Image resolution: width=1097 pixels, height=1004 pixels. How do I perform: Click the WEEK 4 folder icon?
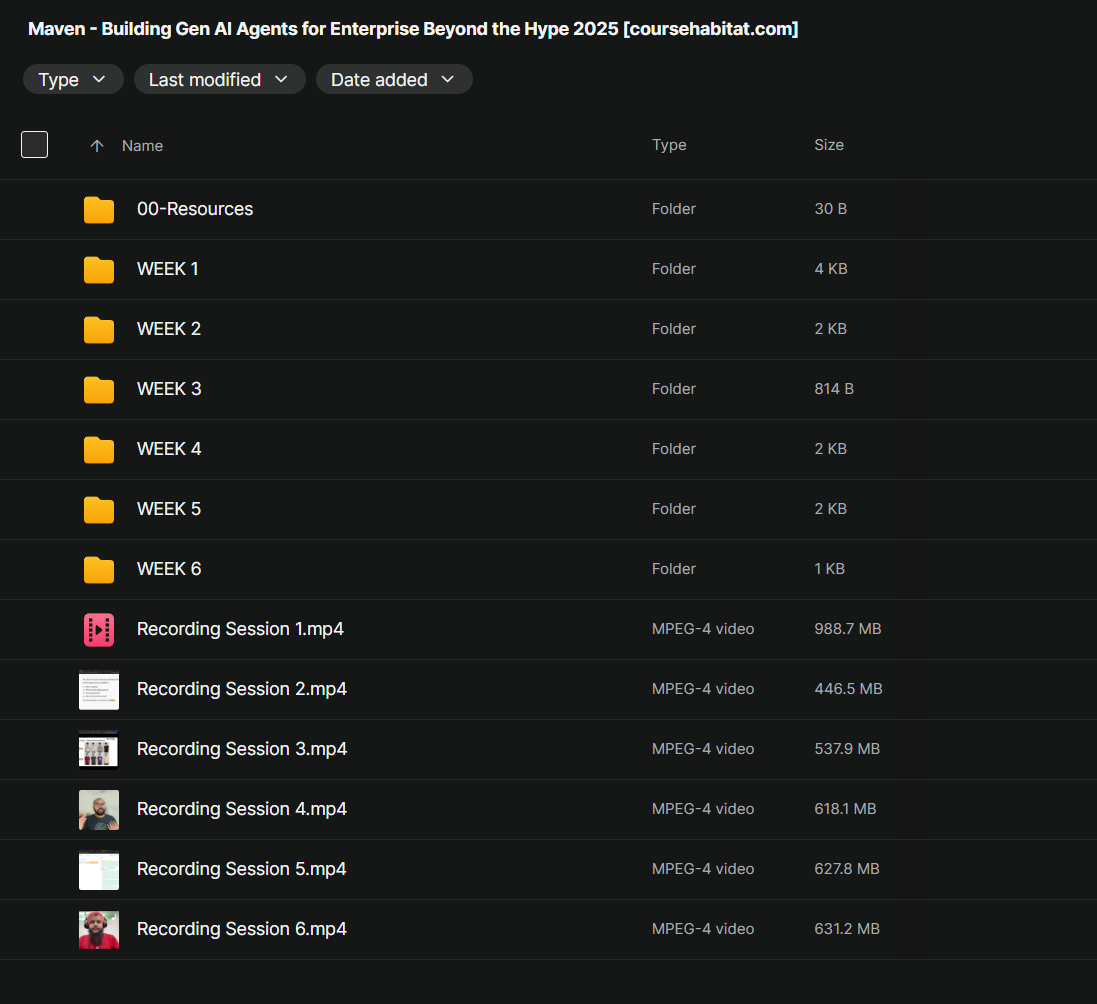(99, 450)
